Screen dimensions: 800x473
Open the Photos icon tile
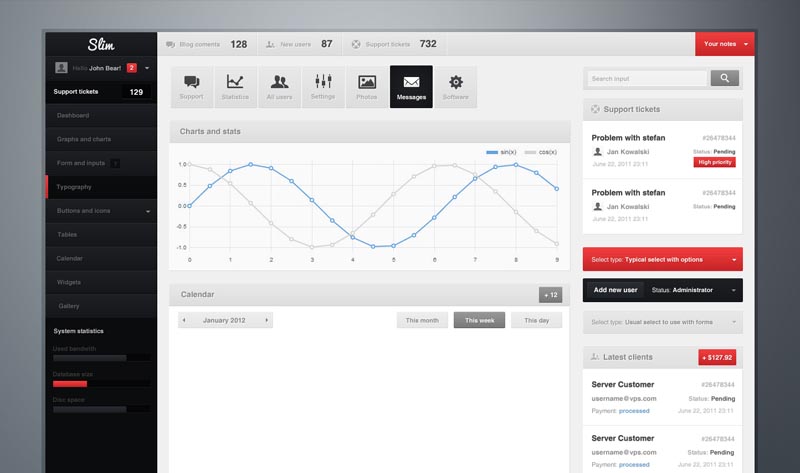point(367,86)
